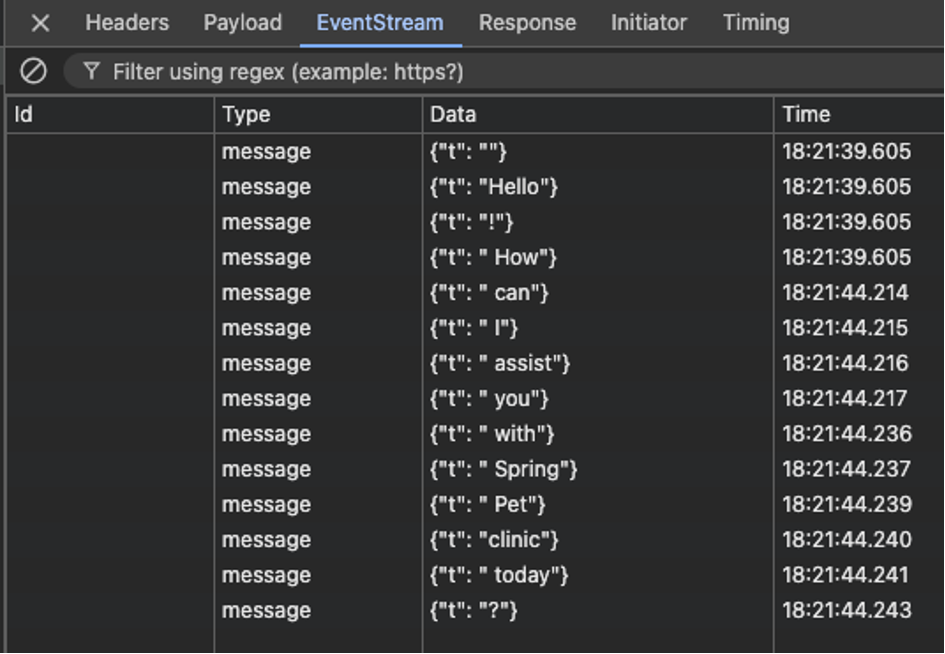Select the message row with " assist"
The width and height of the screenshot is (945, 654).
point(476,363)
